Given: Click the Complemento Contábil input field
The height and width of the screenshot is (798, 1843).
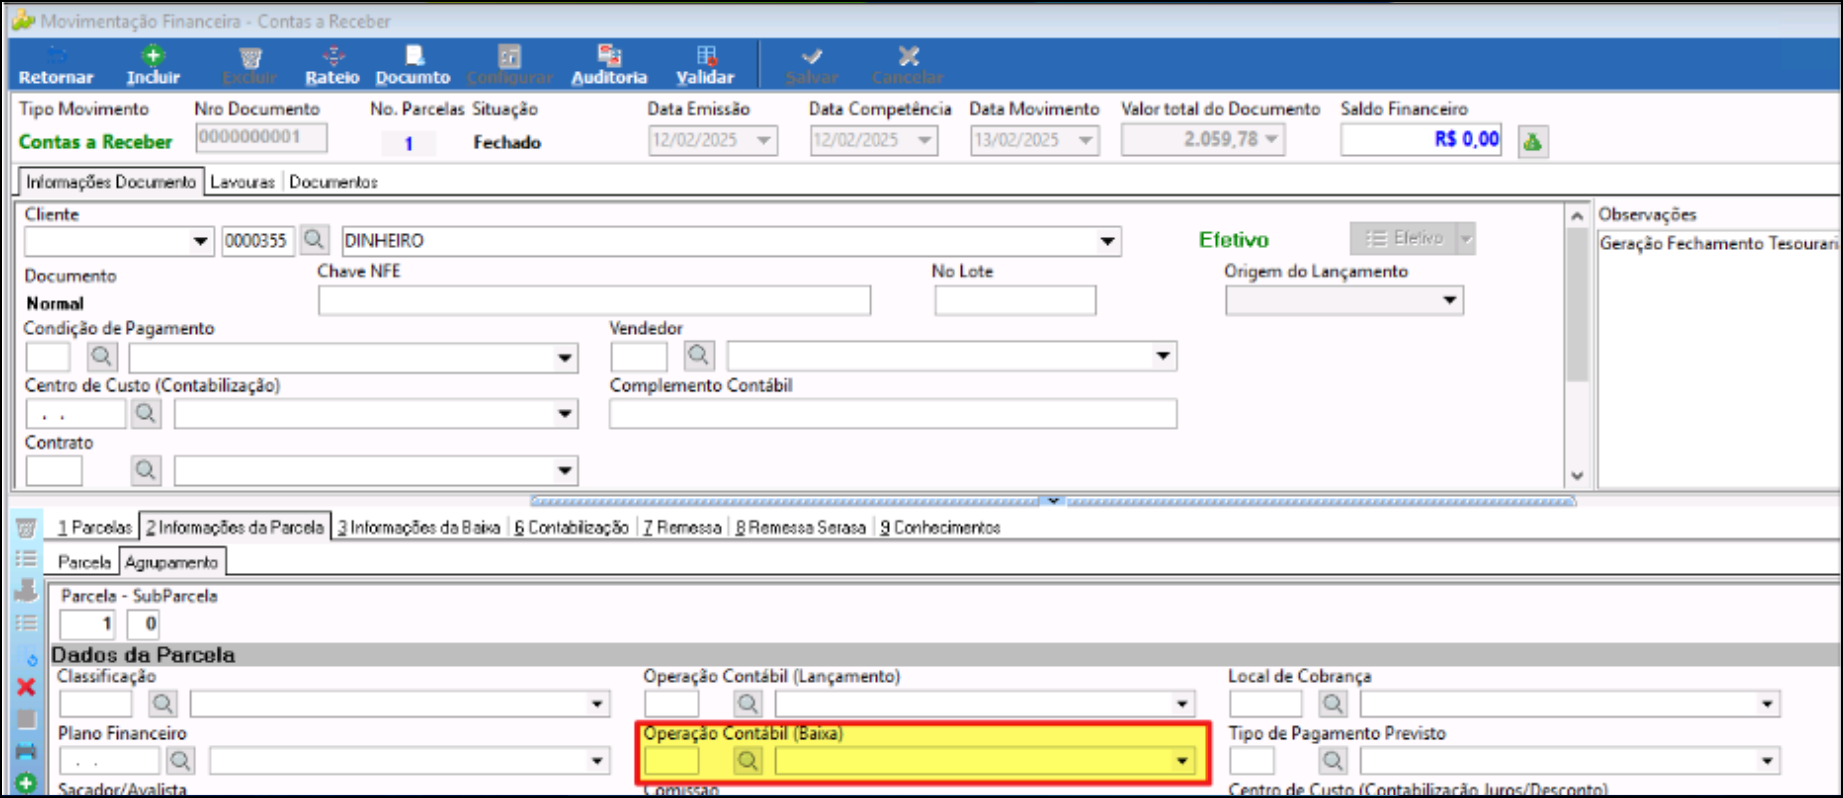Looking at the screenshot, I should [893, 414].
